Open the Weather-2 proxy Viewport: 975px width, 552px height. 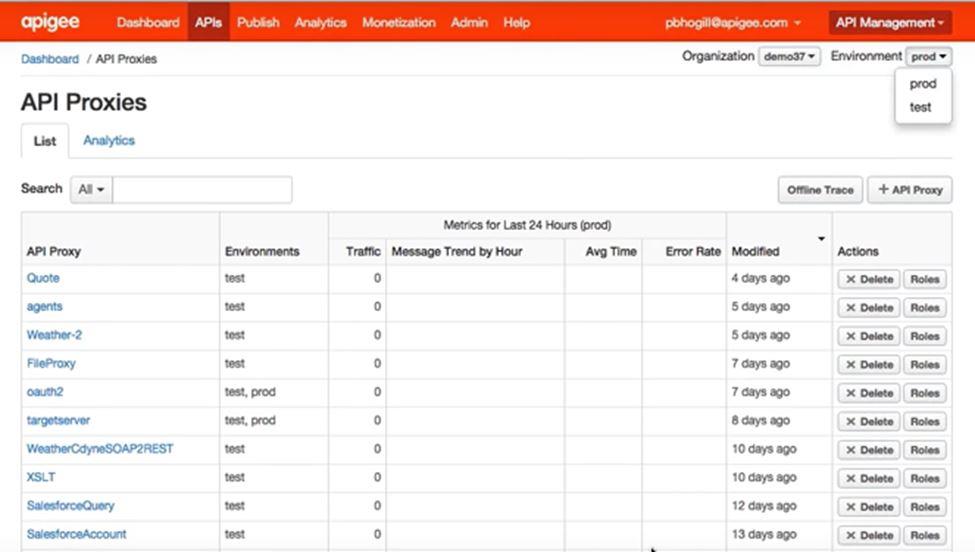pos(54,334)
